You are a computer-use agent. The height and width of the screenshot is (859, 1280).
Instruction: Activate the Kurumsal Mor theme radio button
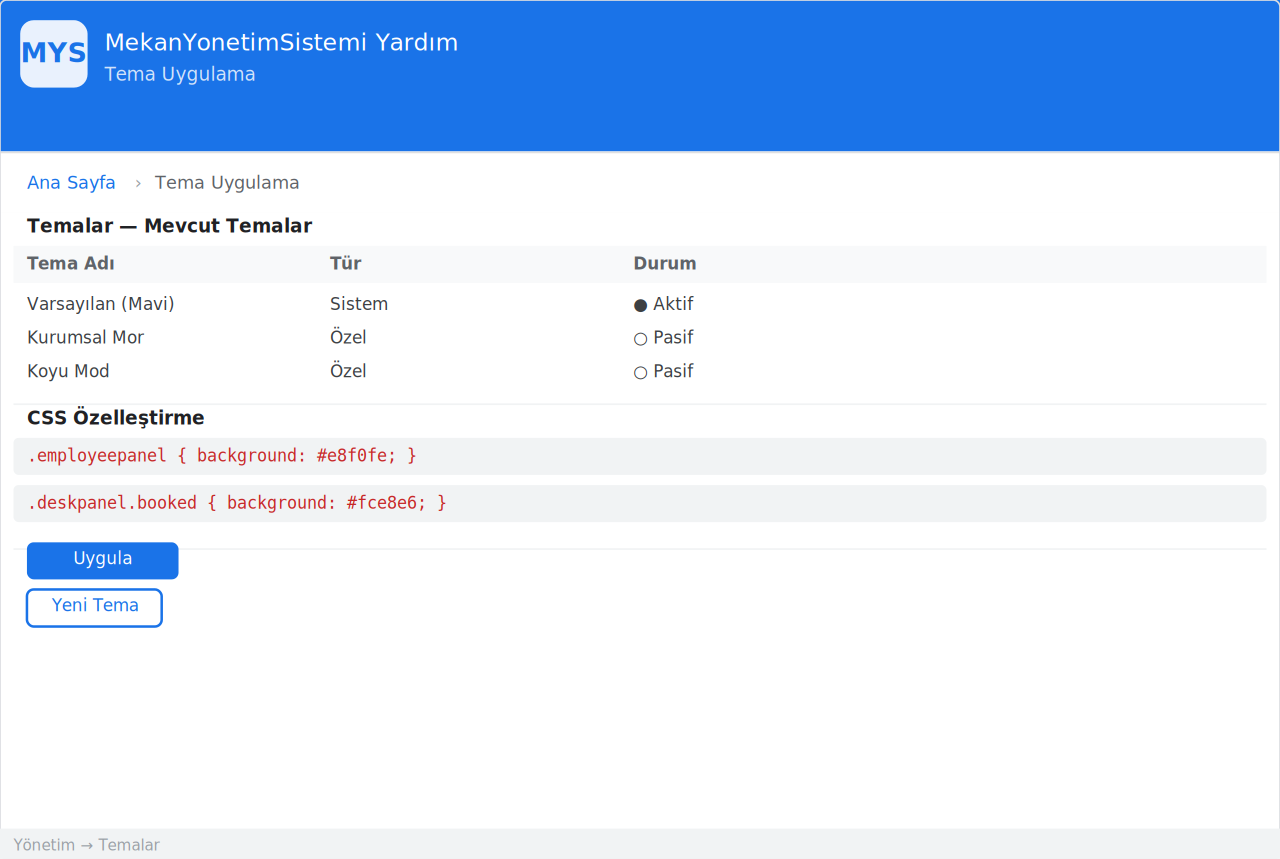[x=641, y=339]
